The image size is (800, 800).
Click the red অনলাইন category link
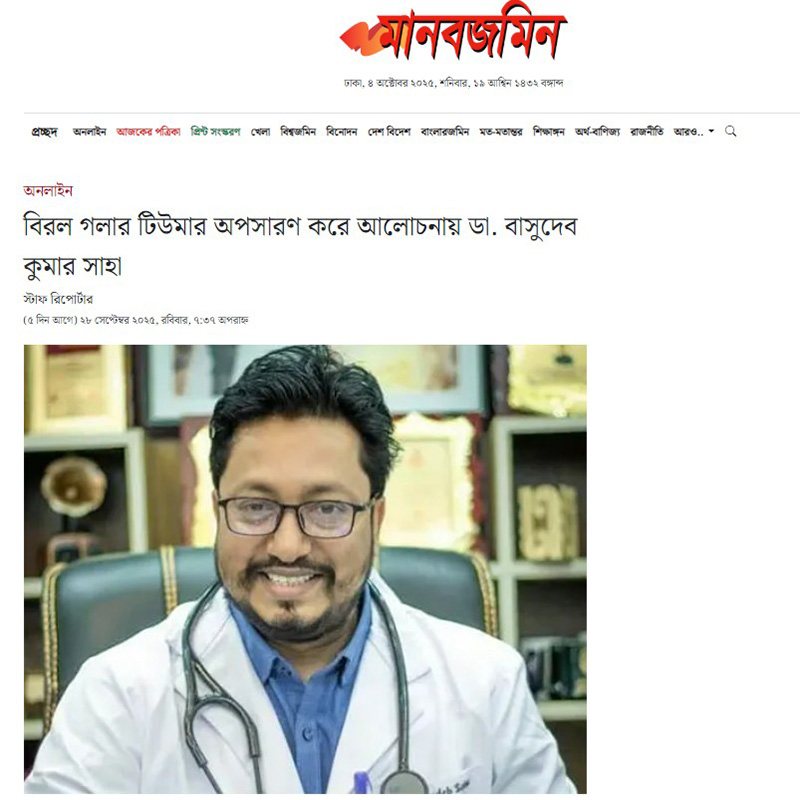tap(48, 191)
